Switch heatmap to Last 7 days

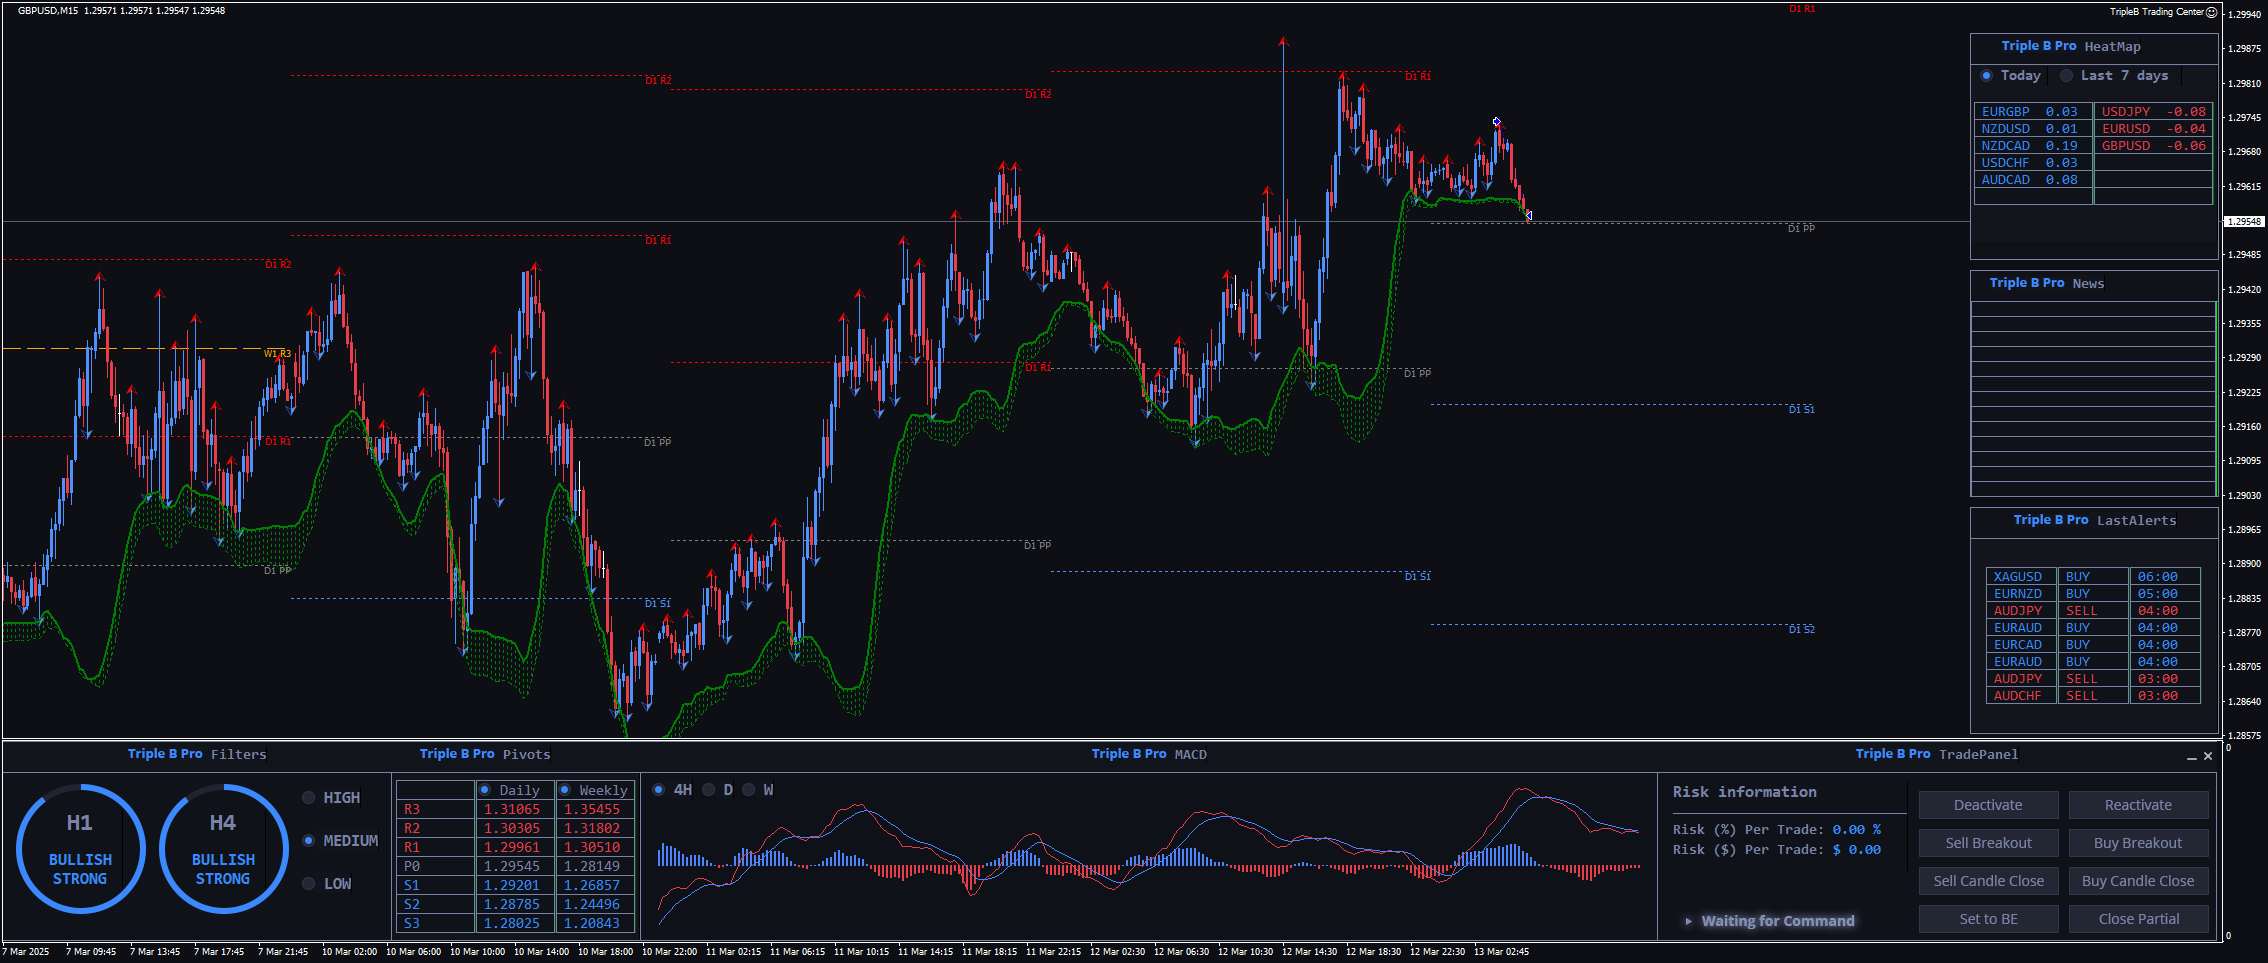2066,76
